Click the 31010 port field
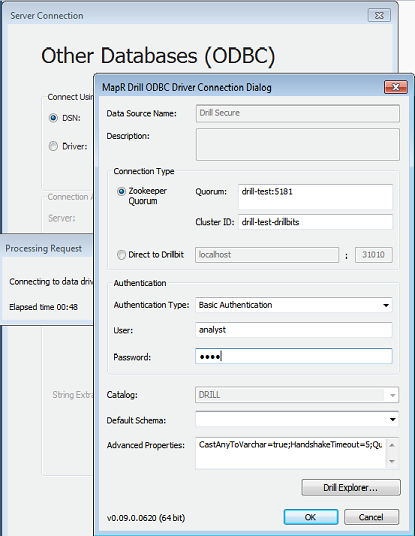The image size is (415, 536). tap(374, 255)
